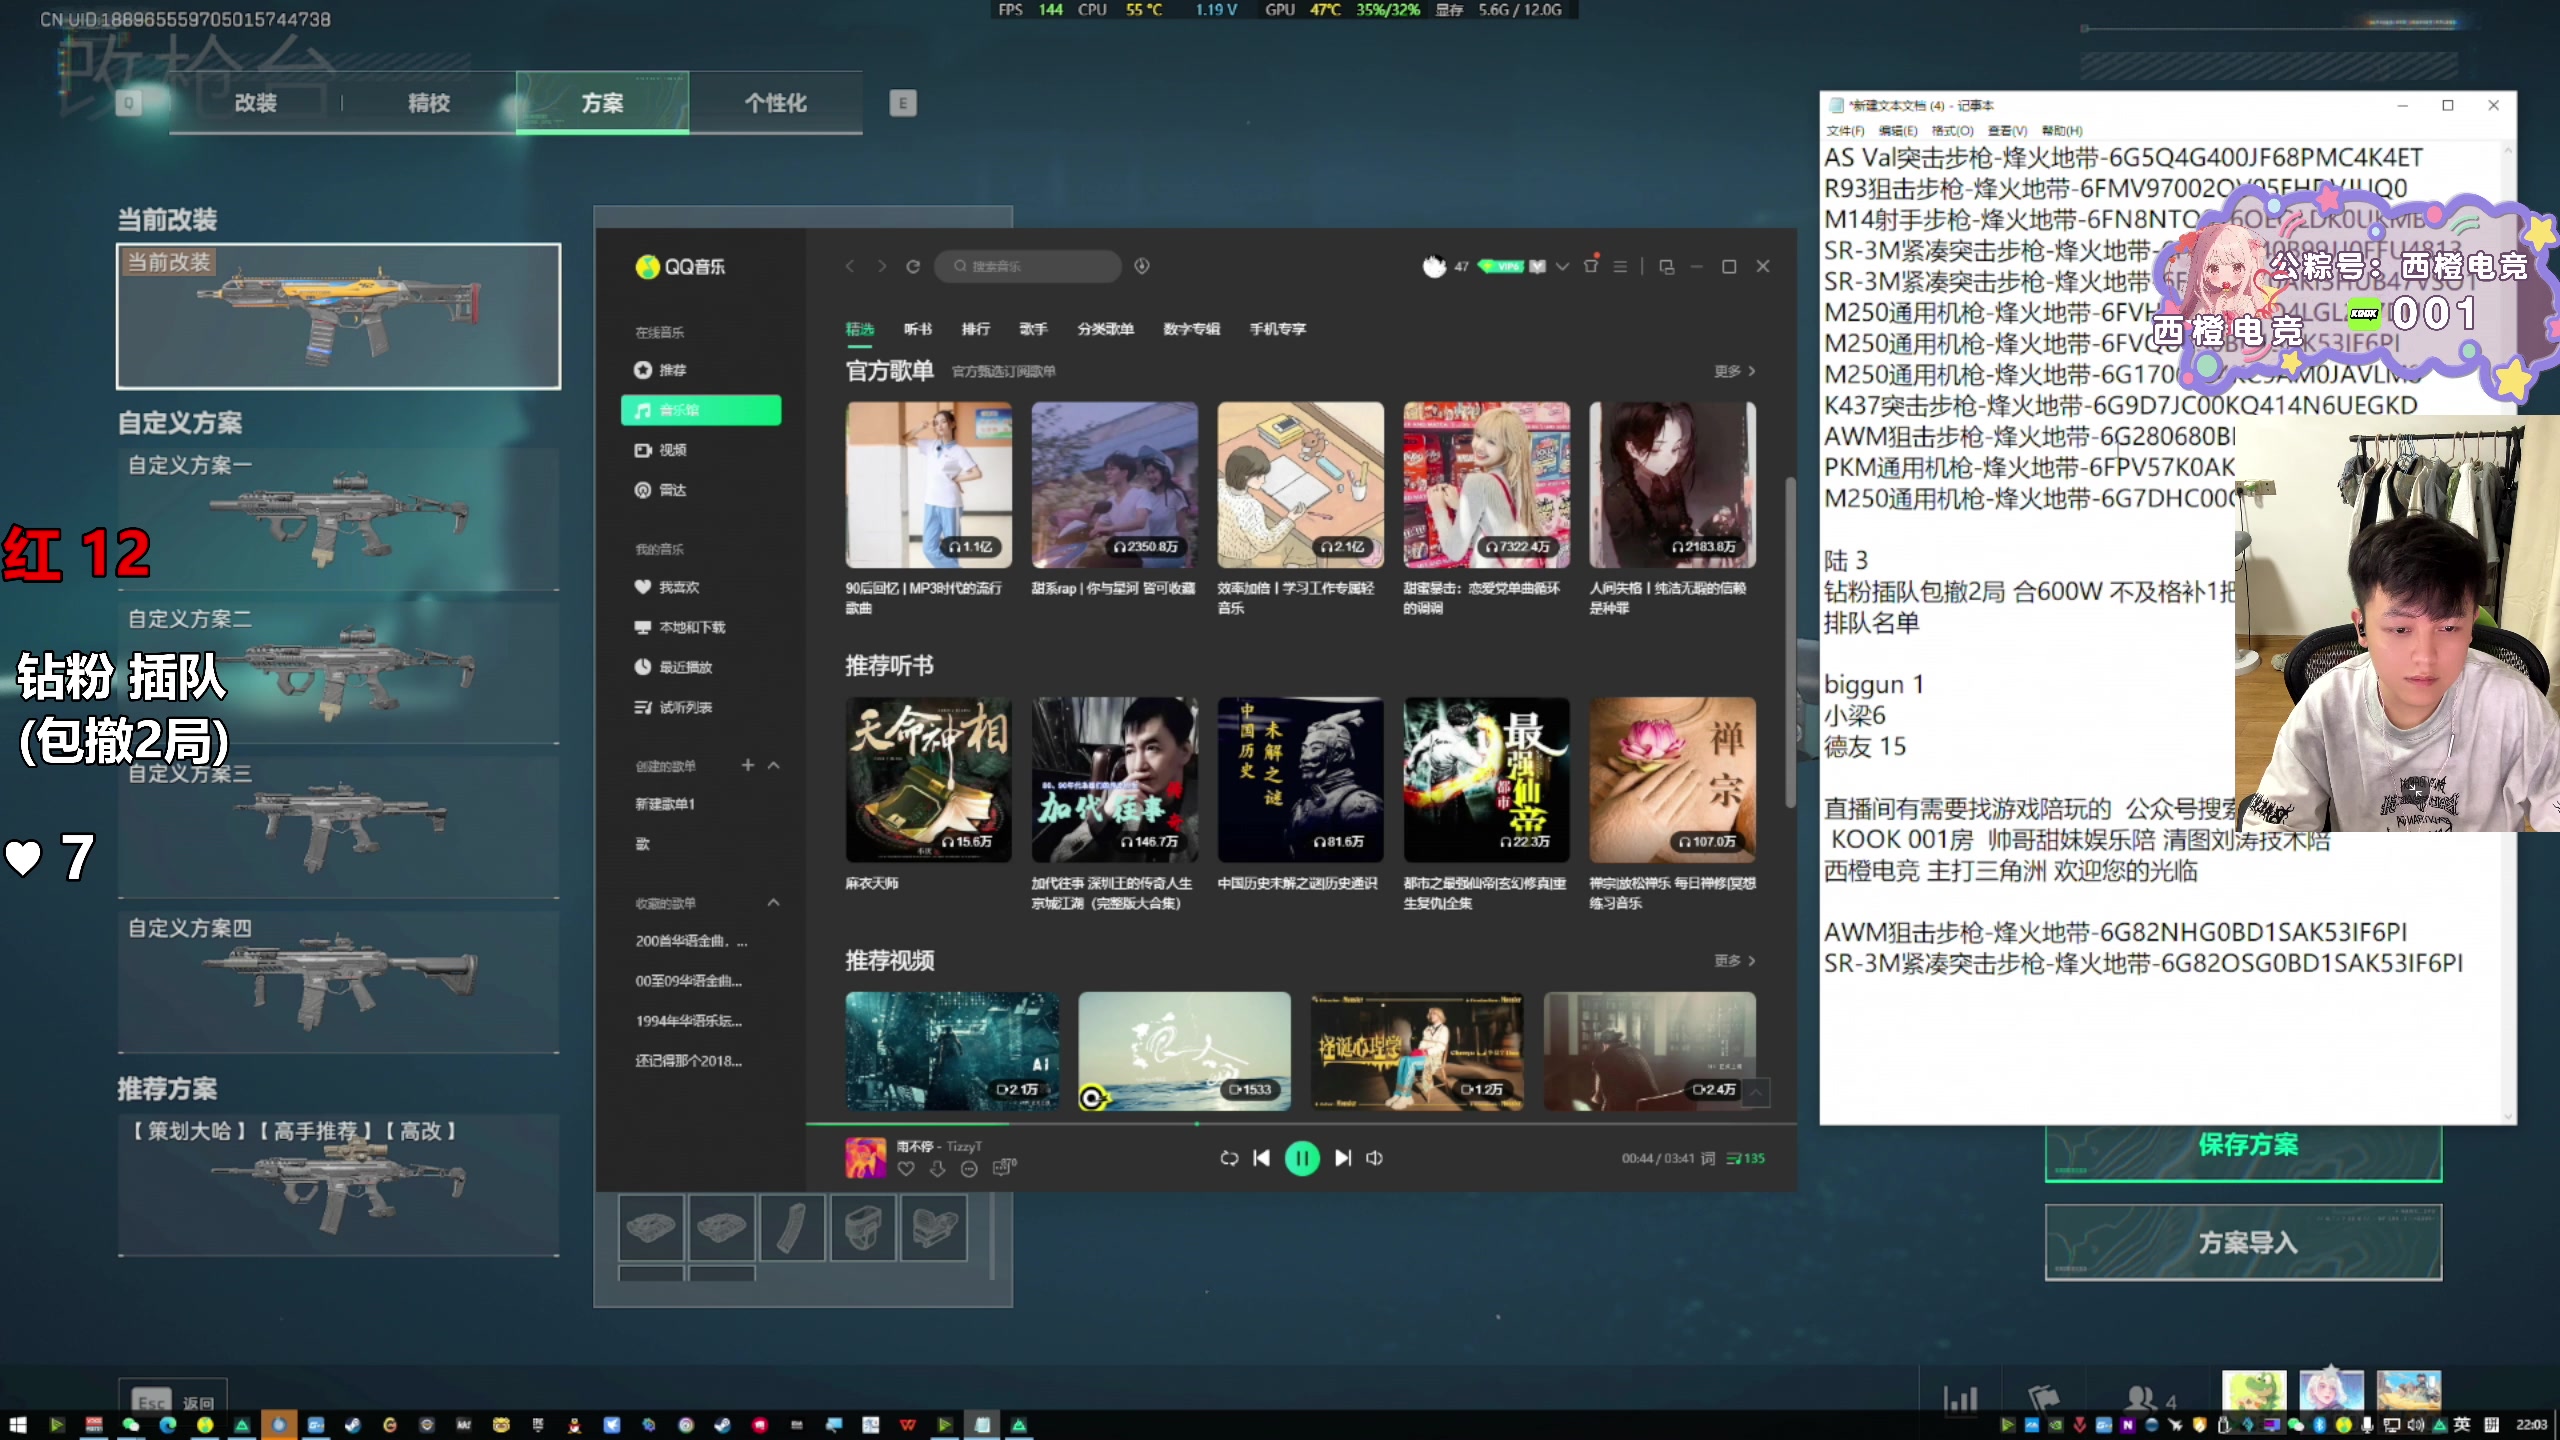The image size is (2560, 1440).
Task: Expand the account dropdown arrow
Action: coord(1563,266)
